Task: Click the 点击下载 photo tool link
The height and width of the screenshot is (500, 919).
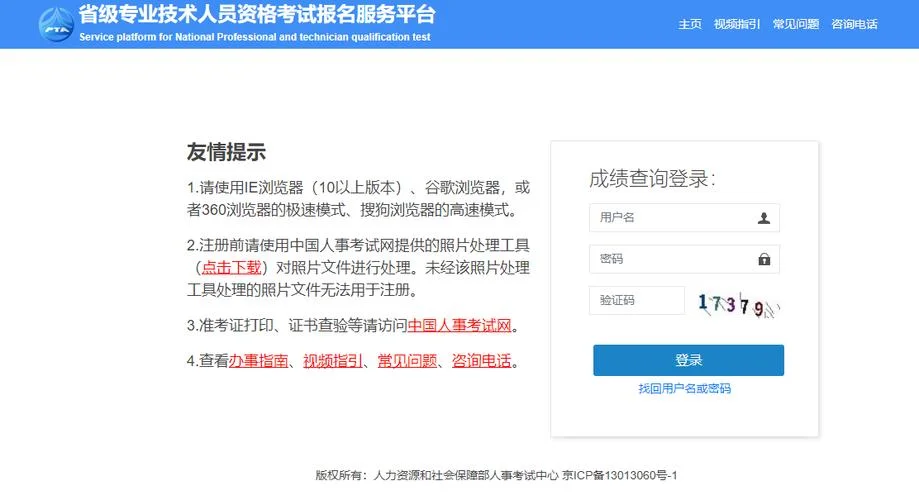Action: point(231,268)
